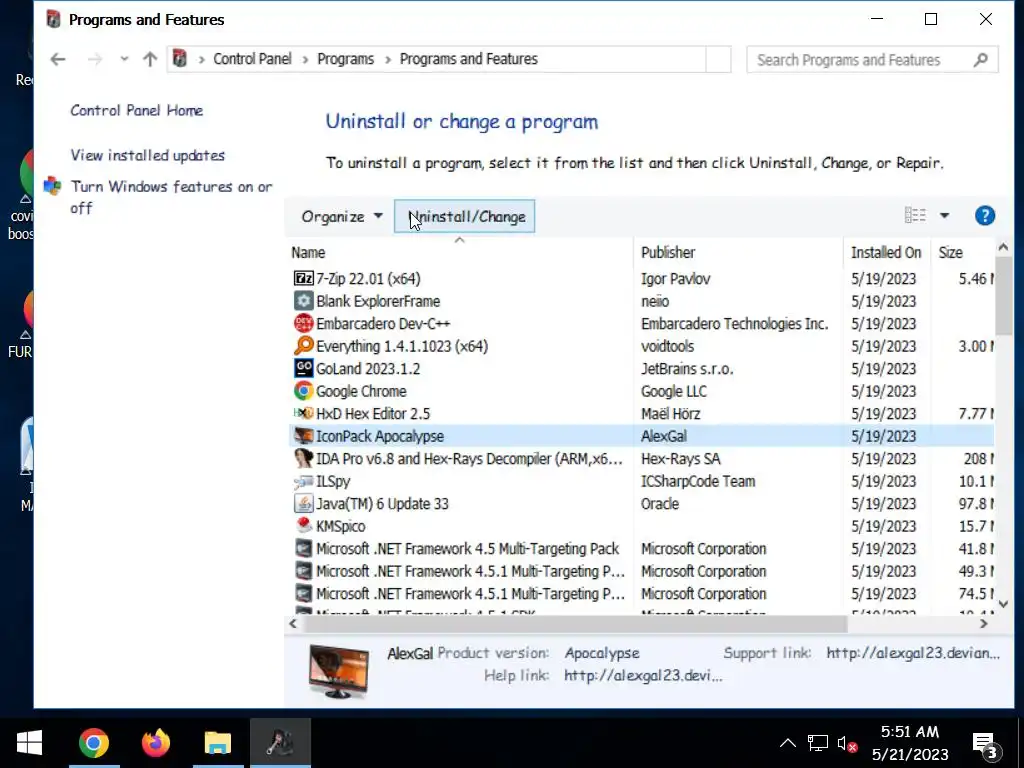This screenshot has height=768, width=1024.
Task: Click the Everything search magnifier icon
Action: click(x=304, y=345)
